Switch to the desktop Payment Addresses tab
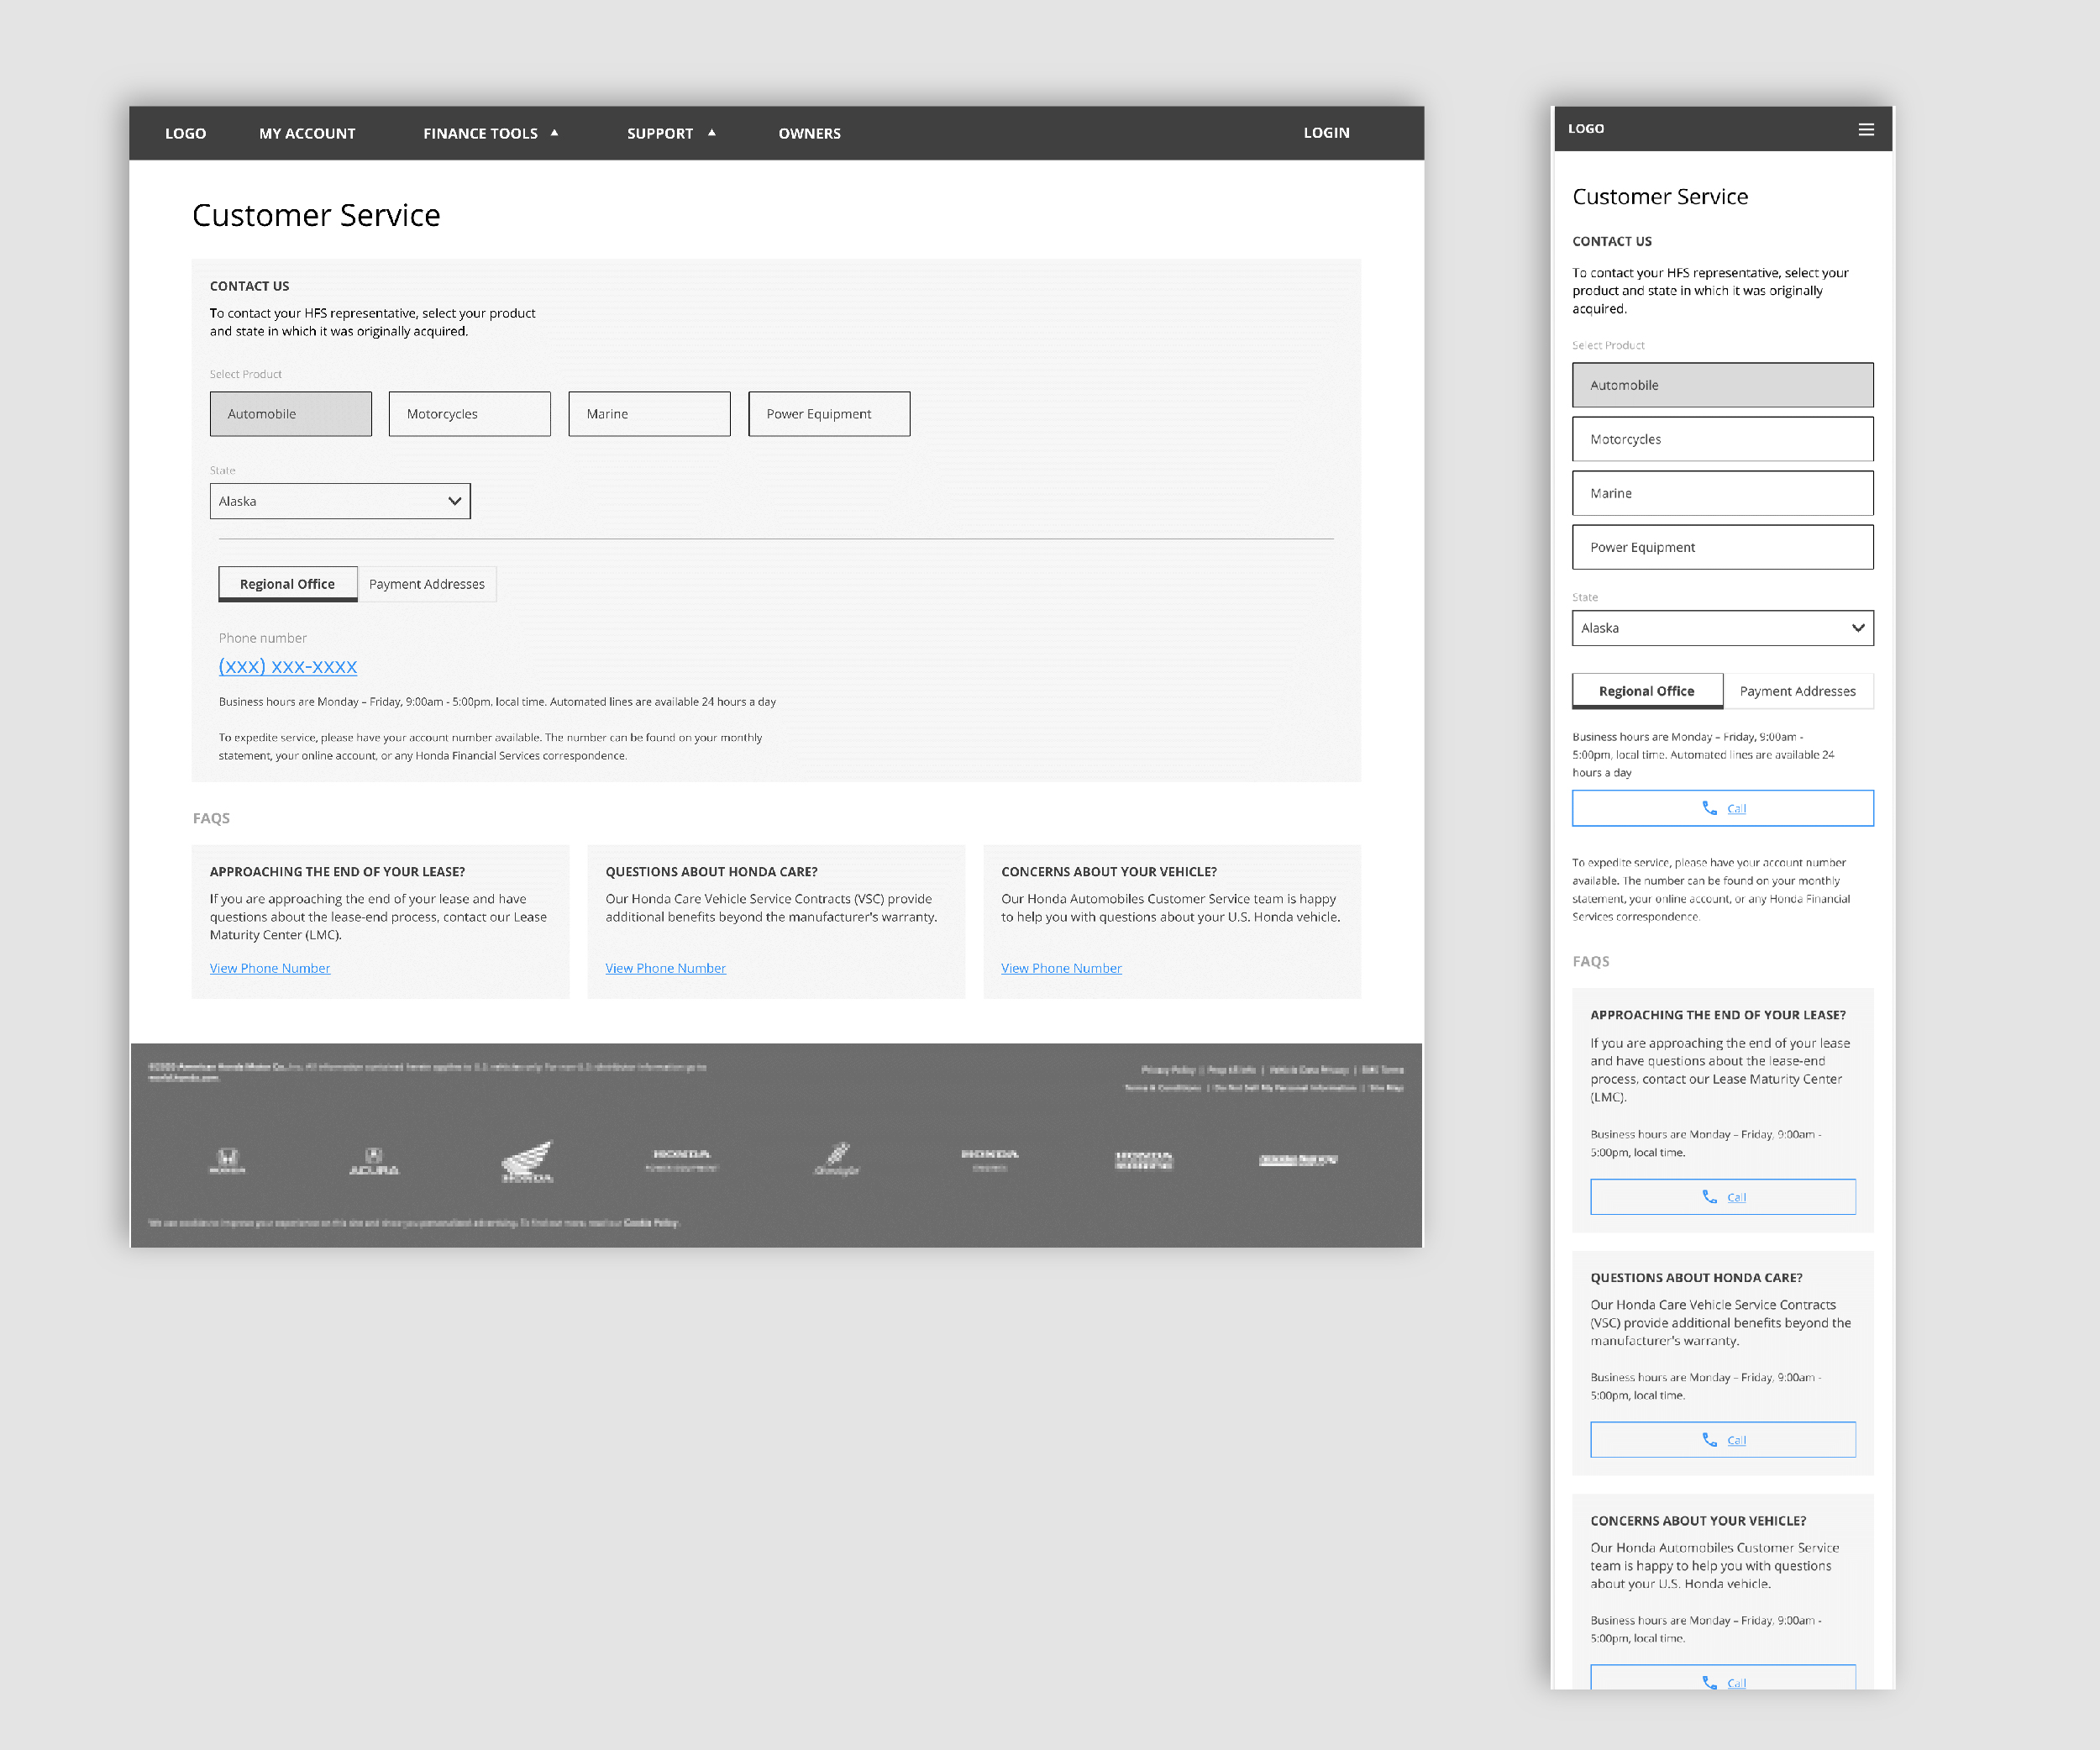 pyautogui.click(x=427, y=584)
